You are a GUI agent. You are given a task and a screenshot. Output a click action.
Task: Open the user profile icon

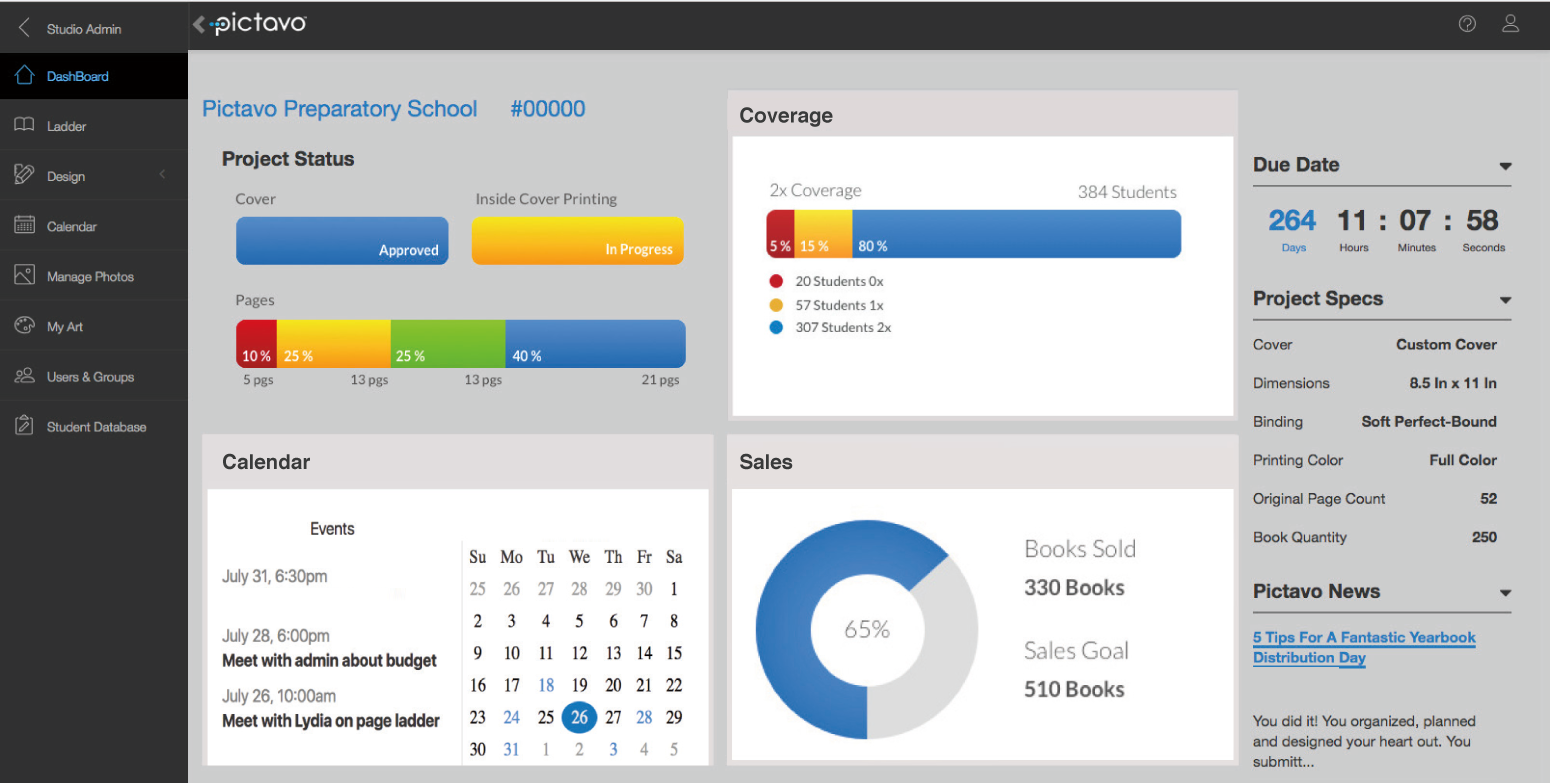[x=1511, y=24]
